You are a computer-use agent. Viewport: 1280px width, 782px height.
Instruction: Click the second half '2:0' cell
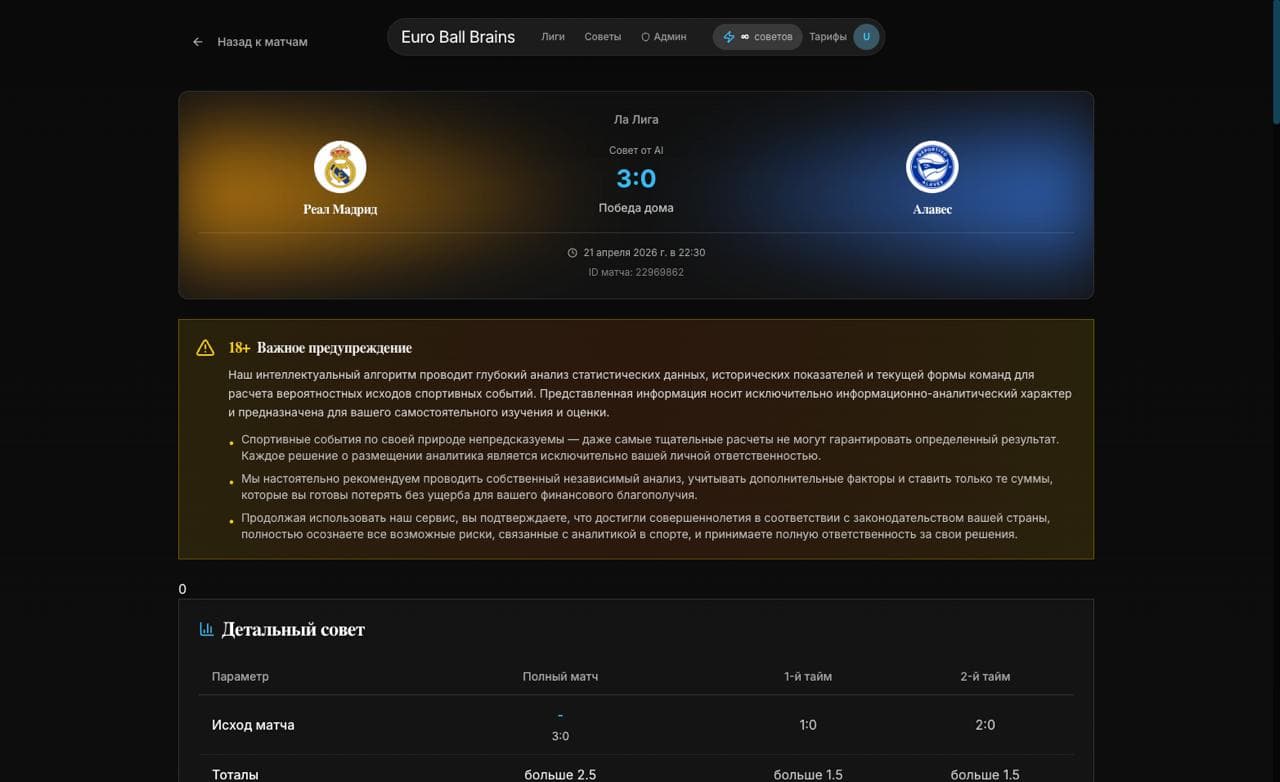(x=985, y=725)
